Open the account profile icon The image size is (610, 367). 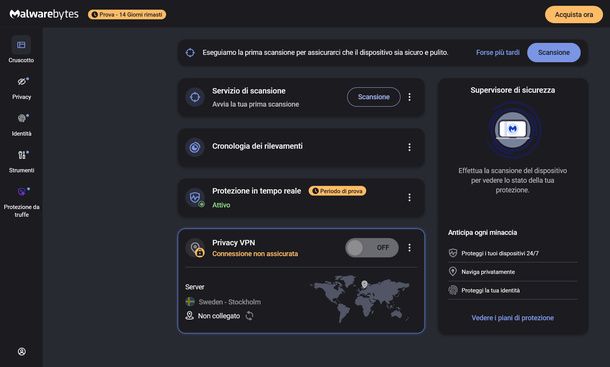click(x=22, y=351)
